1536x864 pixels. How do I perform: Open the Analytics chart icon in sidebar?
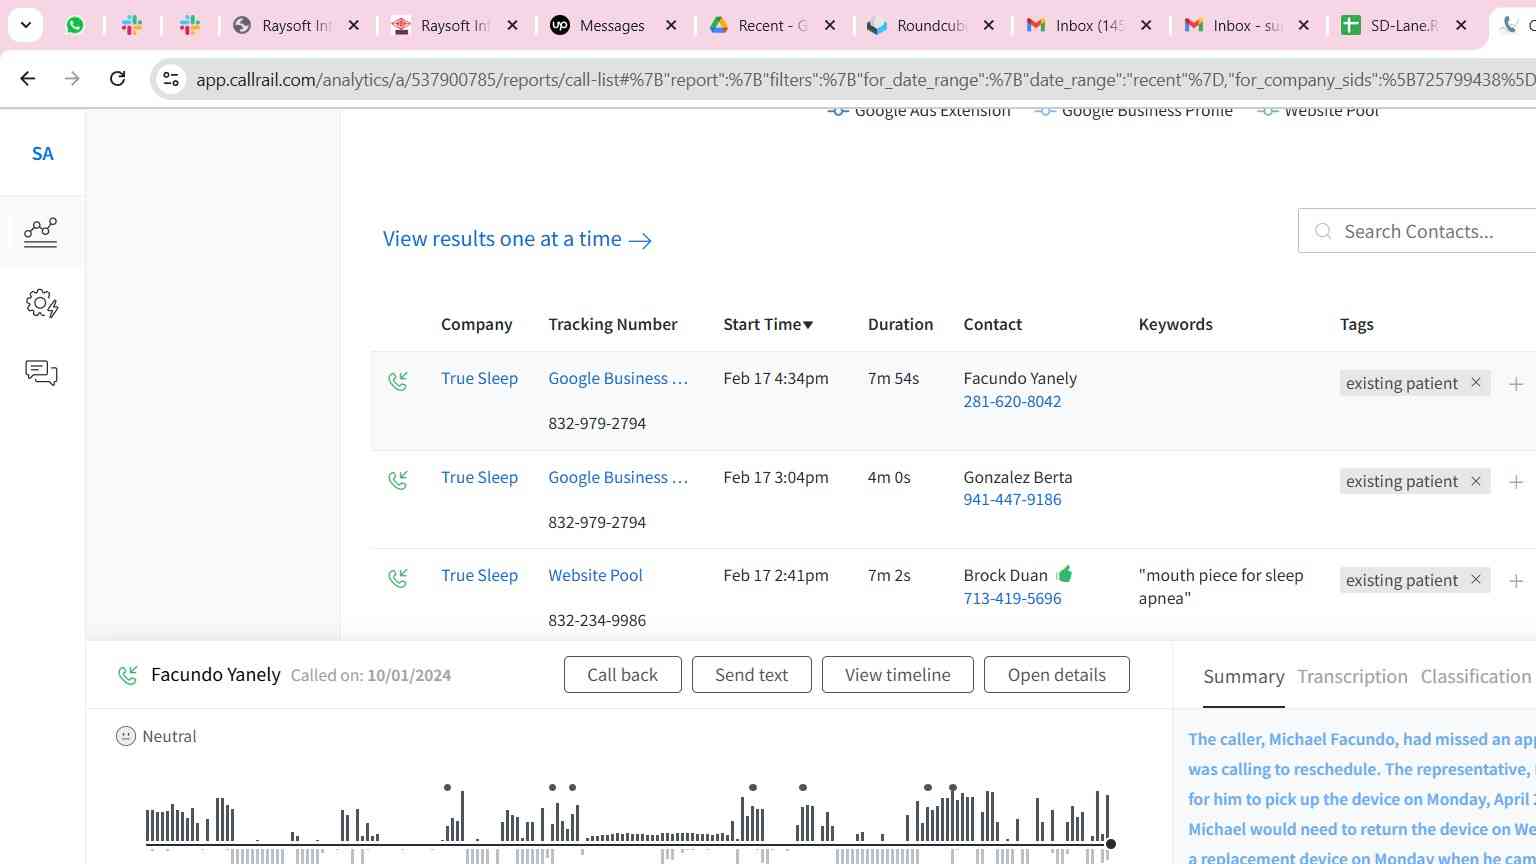click(x=41, y=232)
